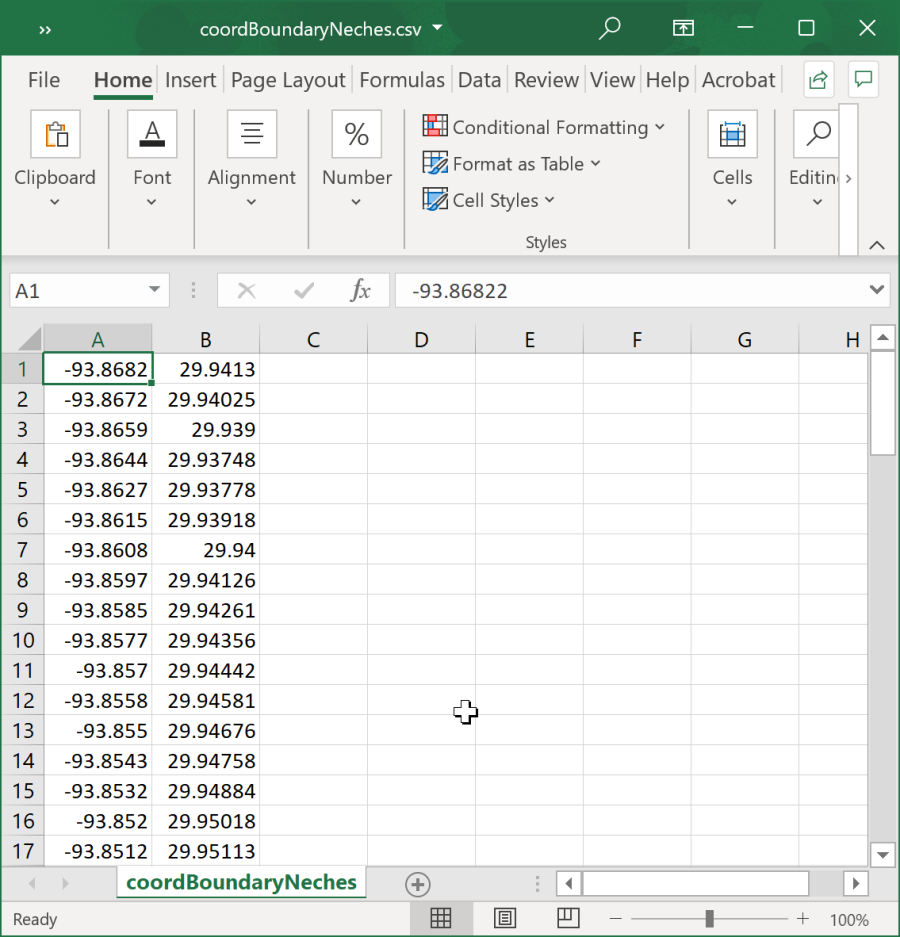
Task: Open the File tab
Action: [44, 80]
